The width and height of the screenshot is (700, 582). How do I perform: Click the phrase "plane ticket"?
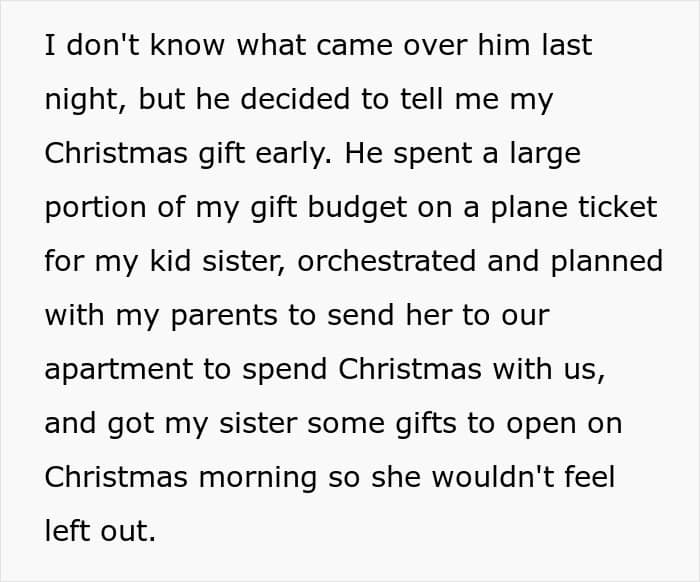[574, 208]
